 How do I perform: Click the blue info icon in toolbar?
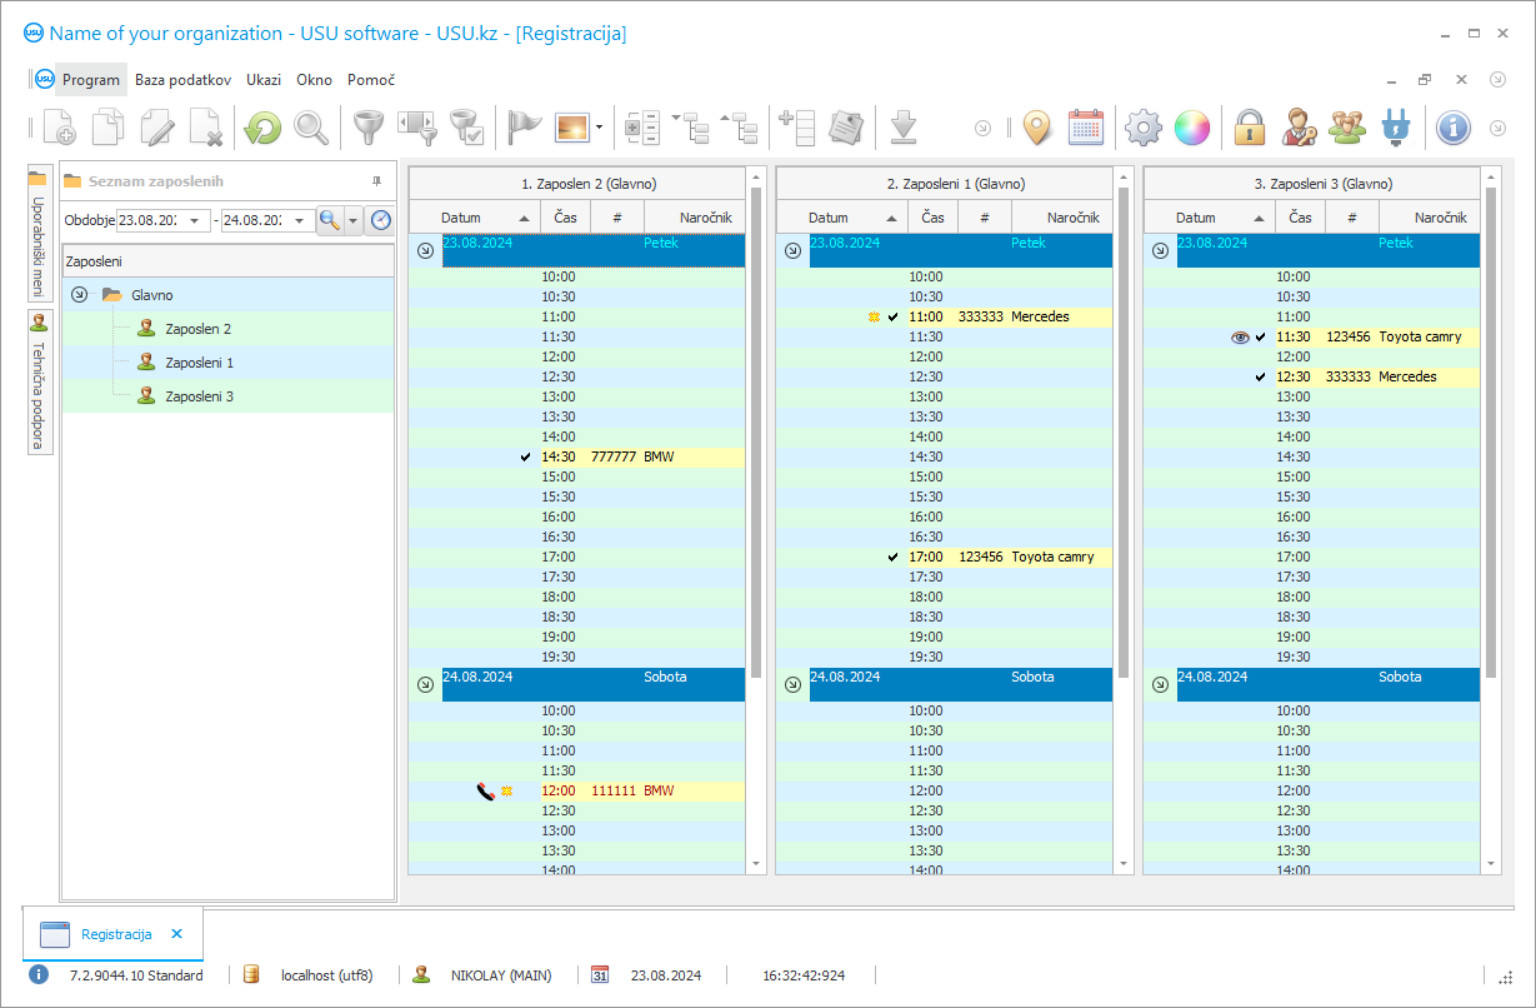[x=1452, y=128]
